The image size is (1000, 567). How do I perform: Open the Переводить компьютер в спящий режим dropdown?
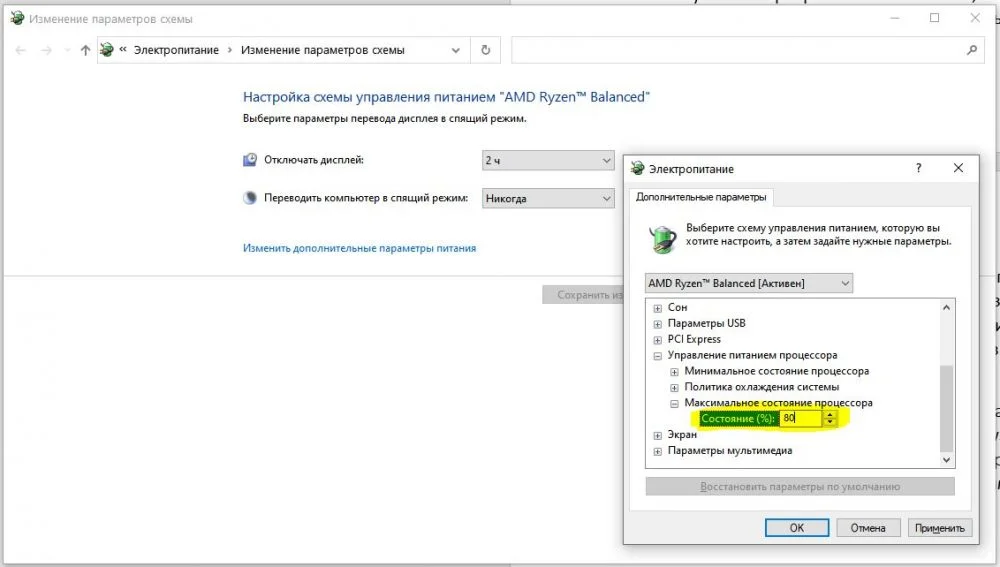(x=548, y=198)
